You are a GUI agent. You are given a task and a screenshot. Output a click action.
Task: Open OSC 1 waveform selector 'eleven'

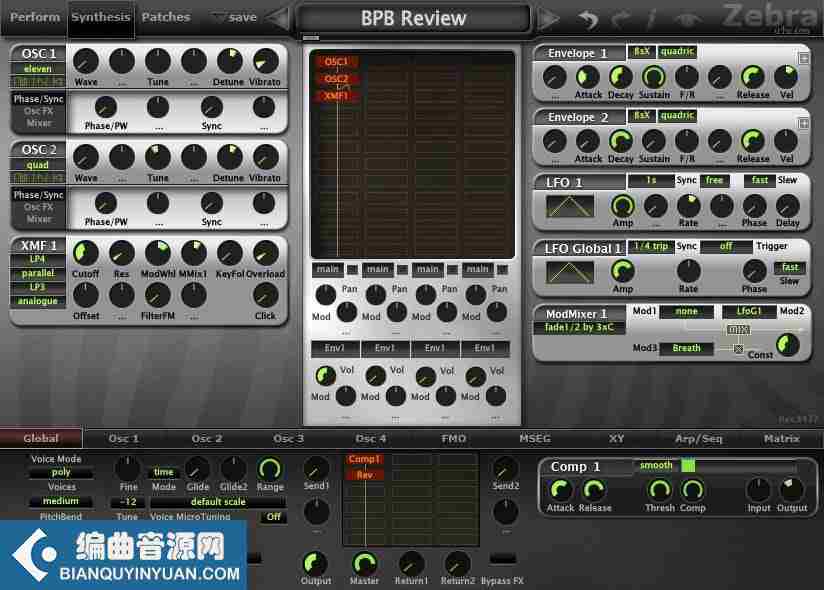[37, 69]
